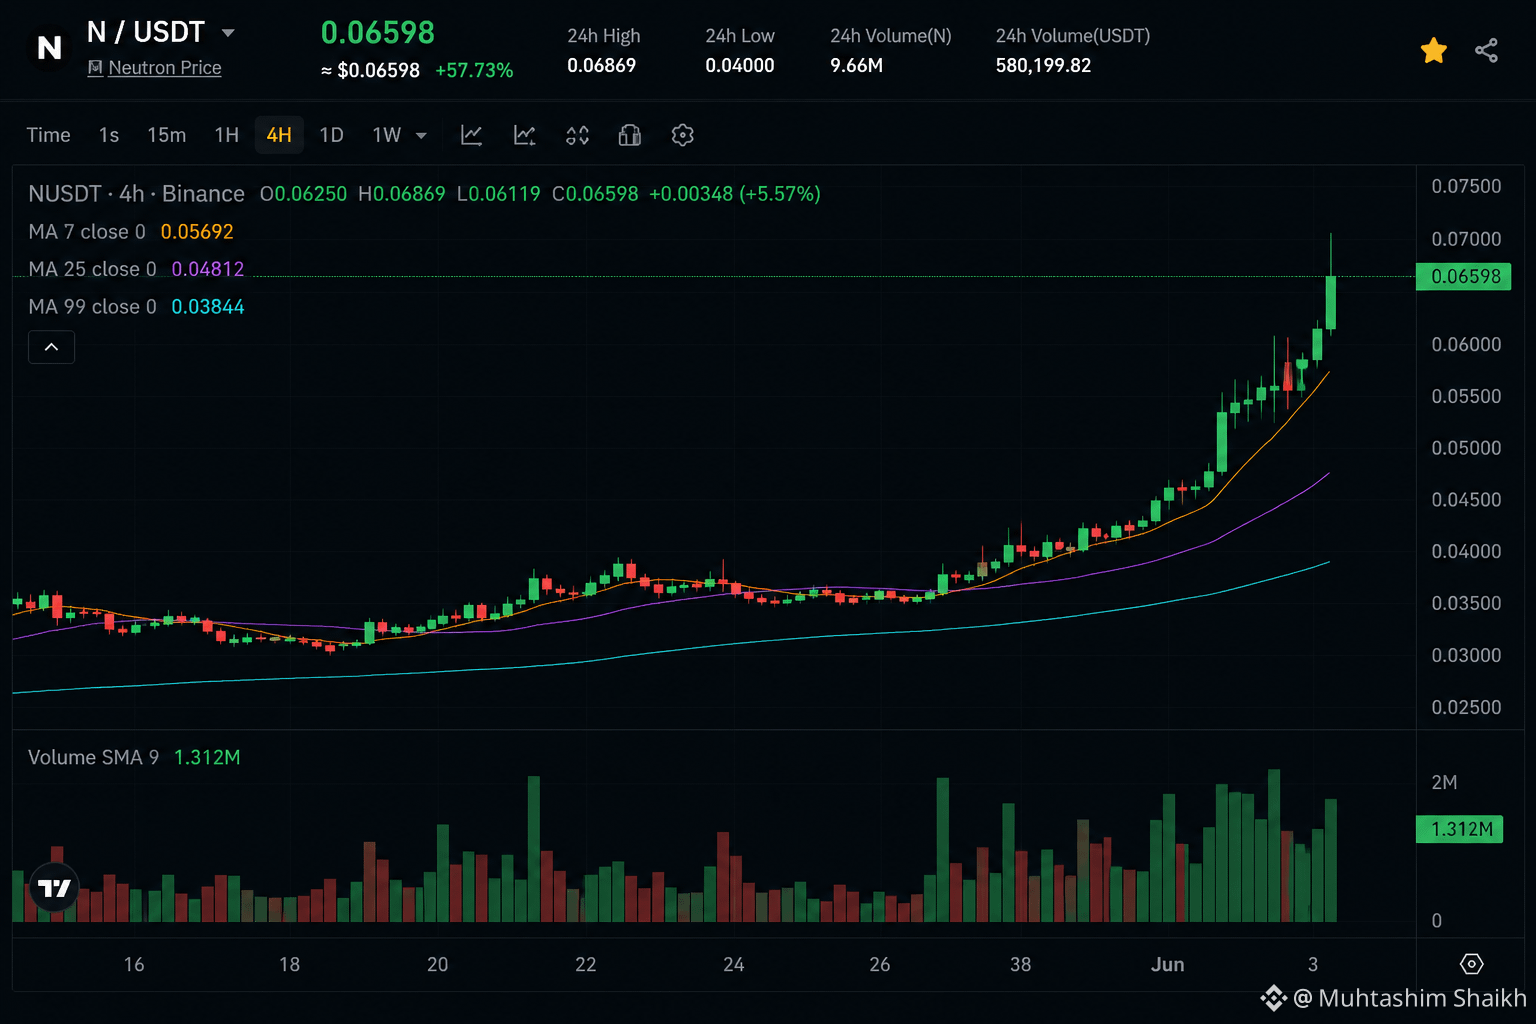Add N/USDT to favorites with the star icon
The width and height of the screenshot is (1536, 1024).
(x=1433, y=51)
